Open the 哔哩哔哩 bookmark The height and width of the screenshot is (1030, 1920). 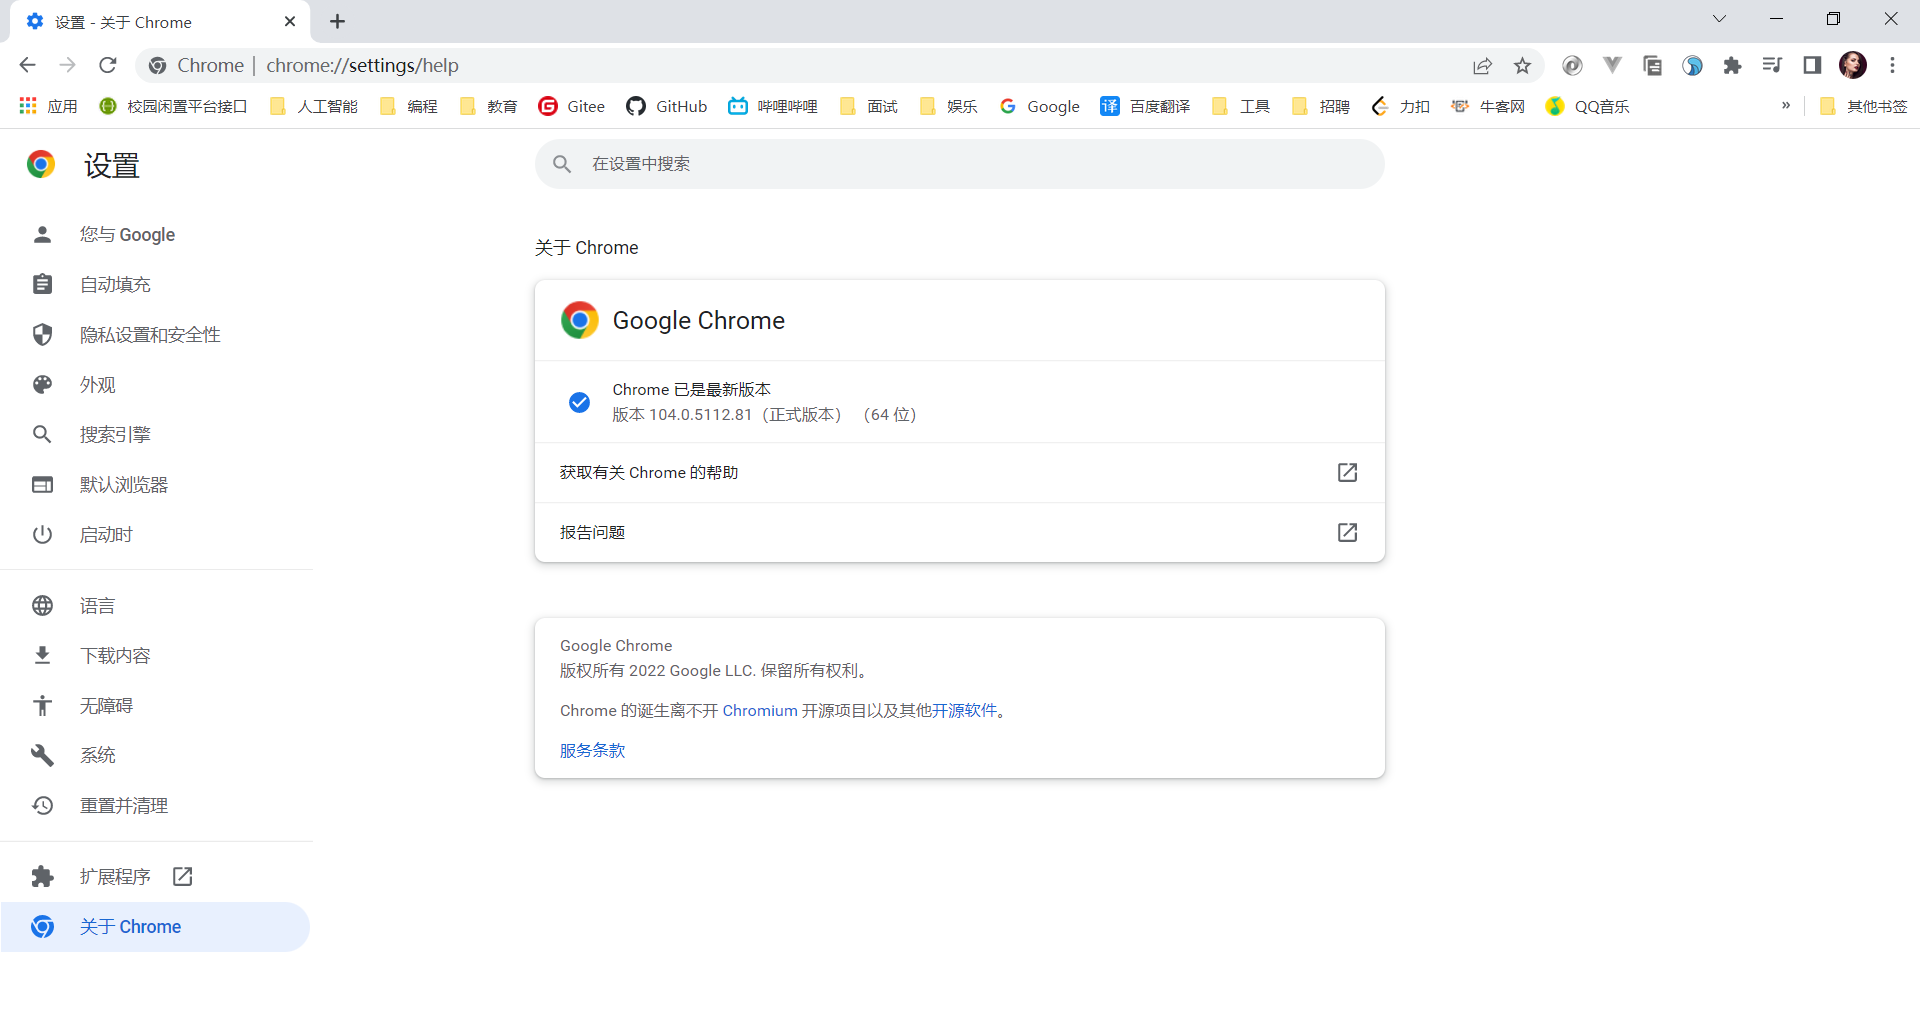(x=773, y=106)
